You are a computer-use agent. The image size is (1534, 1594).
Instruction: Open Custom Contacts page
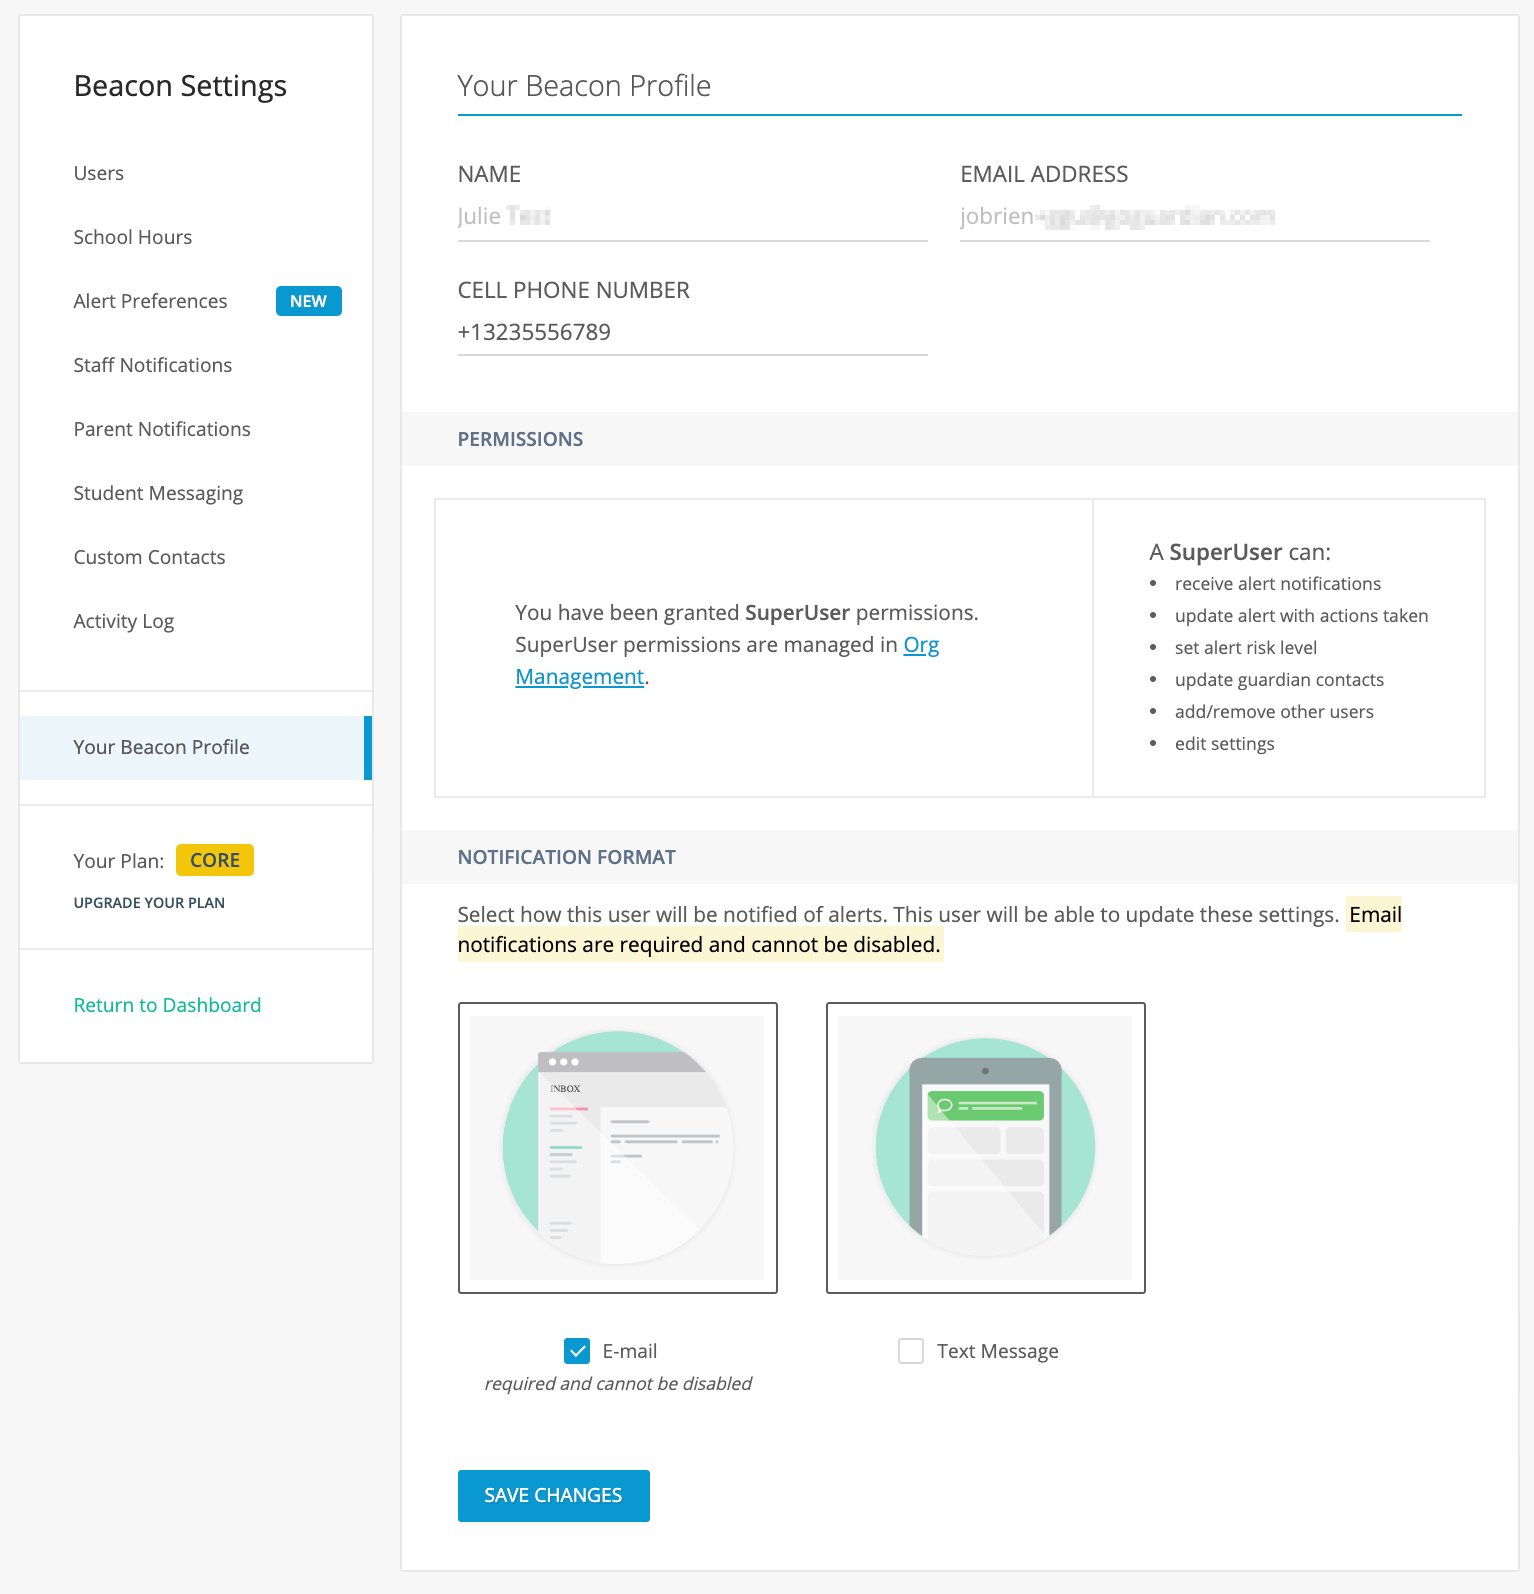pos(150,557)
